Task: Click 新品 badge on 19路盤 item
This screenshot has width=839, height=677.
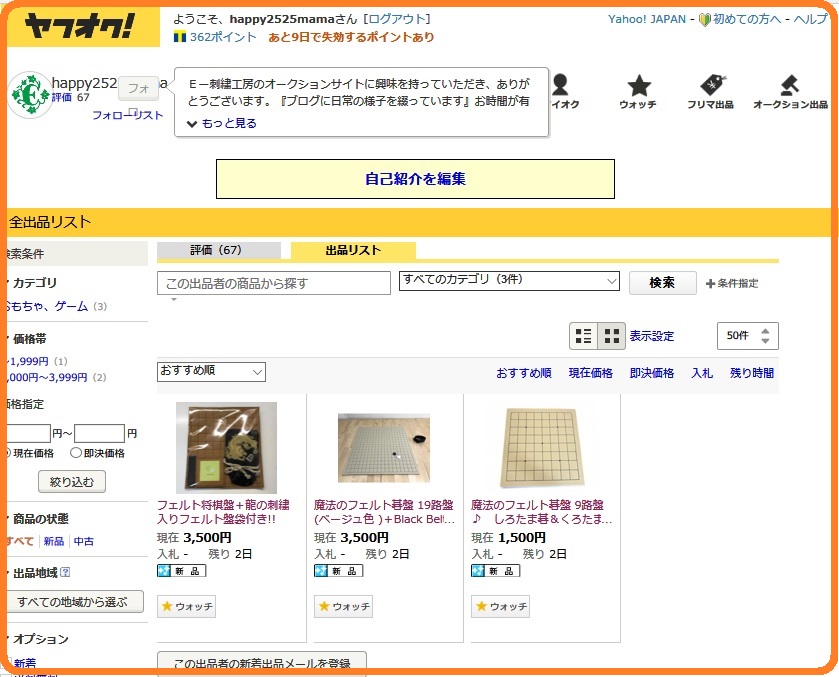Action: pos(338,571)
